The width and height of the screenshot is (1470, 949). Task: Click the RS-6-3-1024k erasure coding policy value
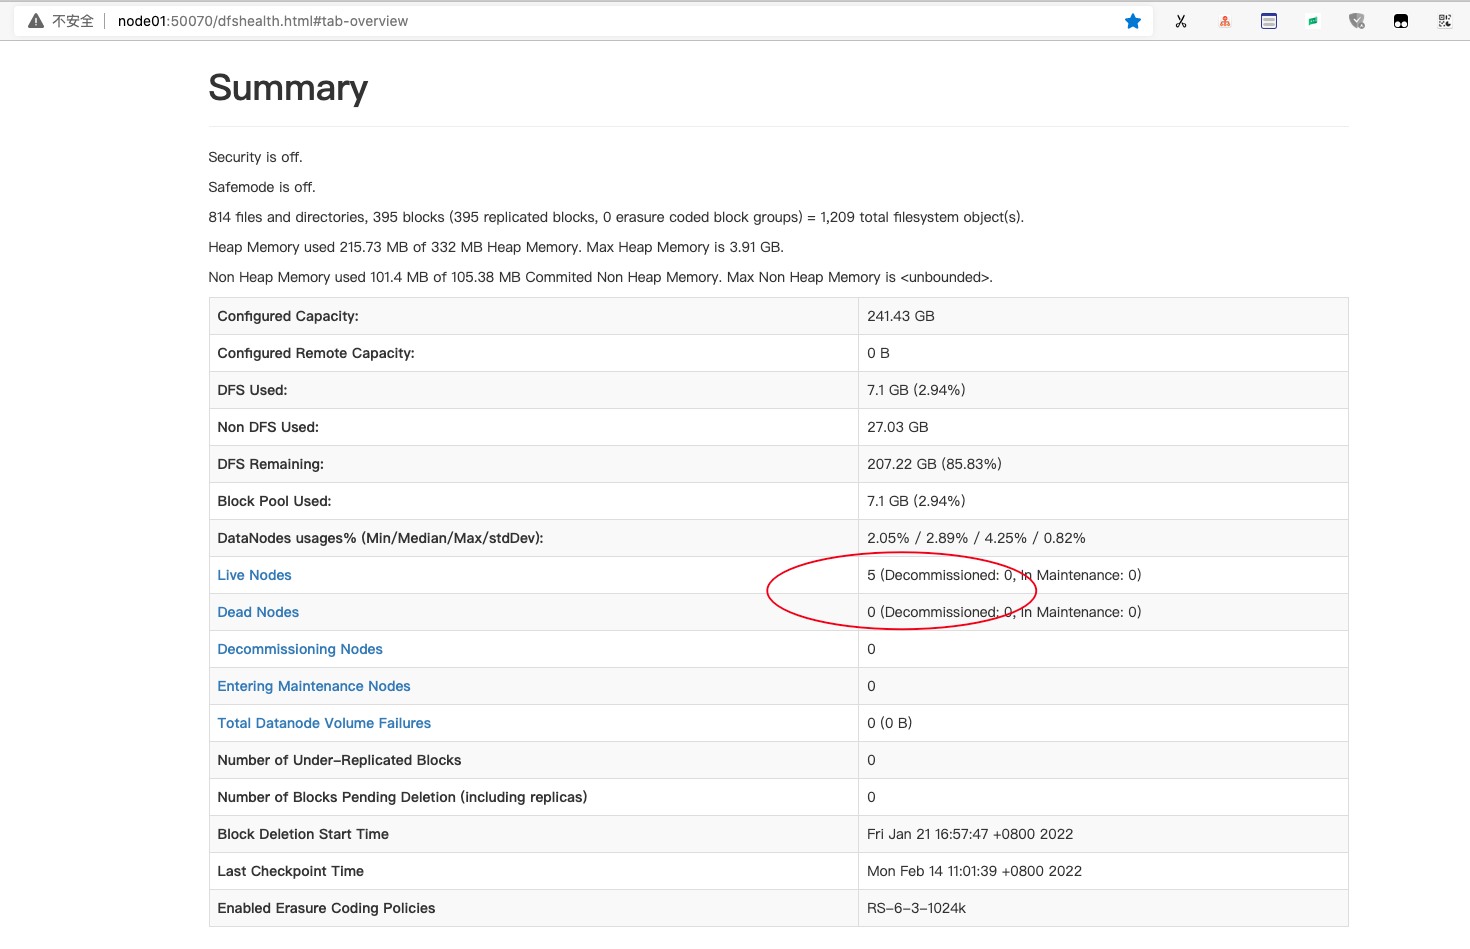(916, 908)
